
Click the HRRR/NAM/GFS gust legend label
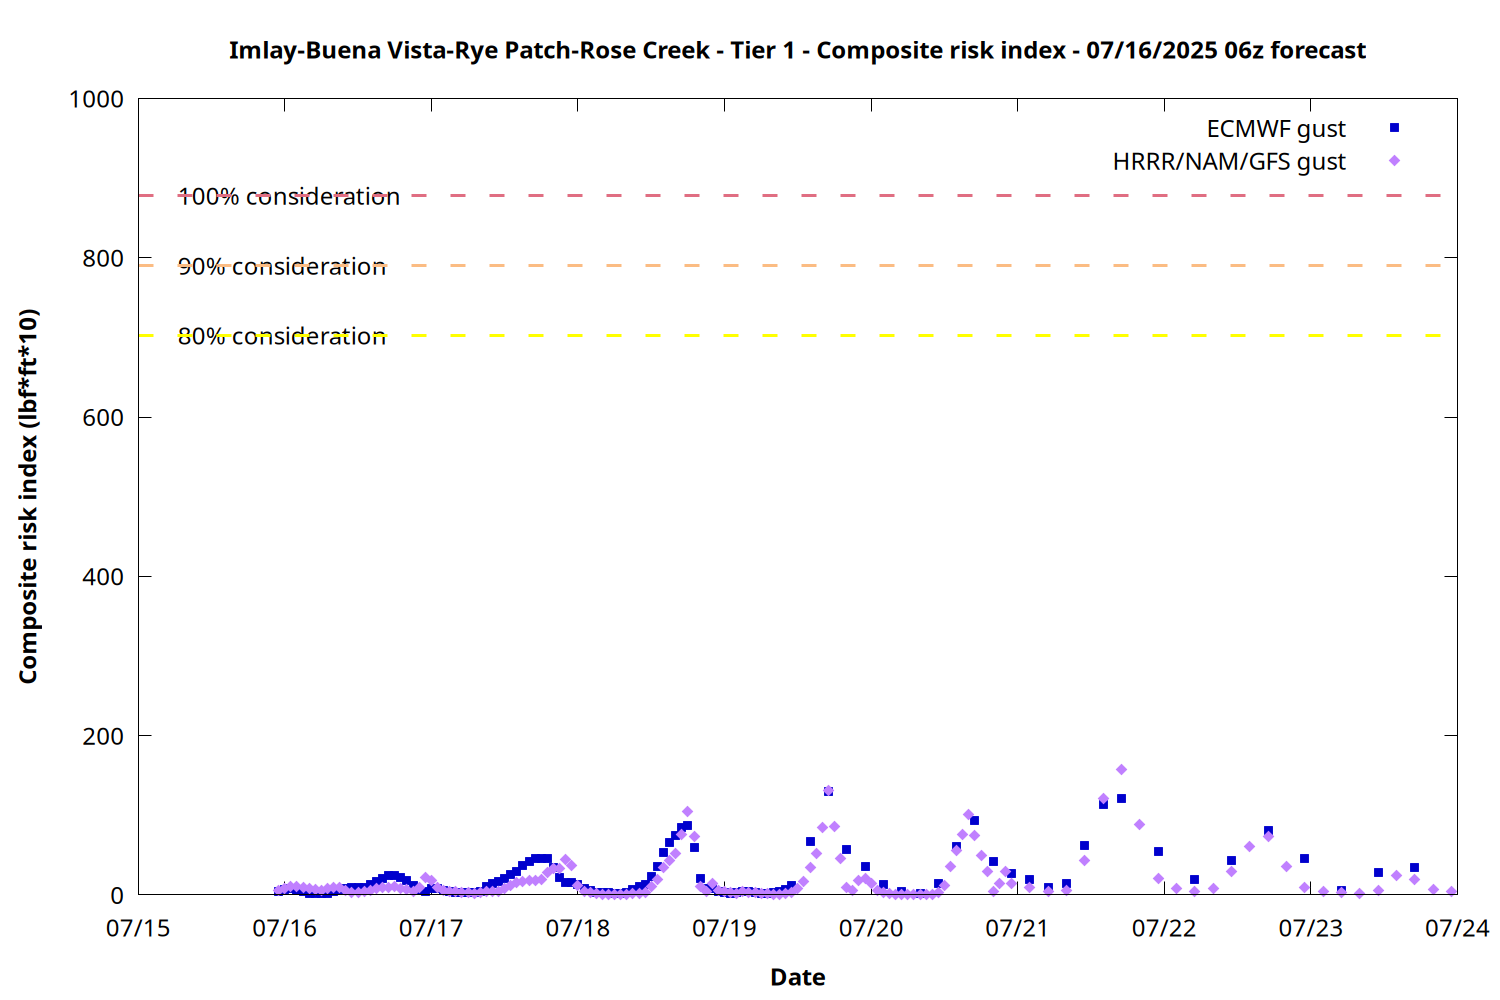coord(1229,162)
